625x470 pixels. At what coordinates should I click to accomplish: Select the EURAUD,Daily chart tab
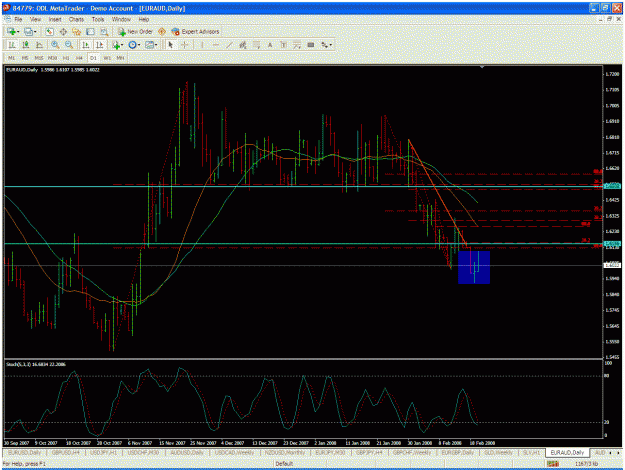tap(567, 453)
